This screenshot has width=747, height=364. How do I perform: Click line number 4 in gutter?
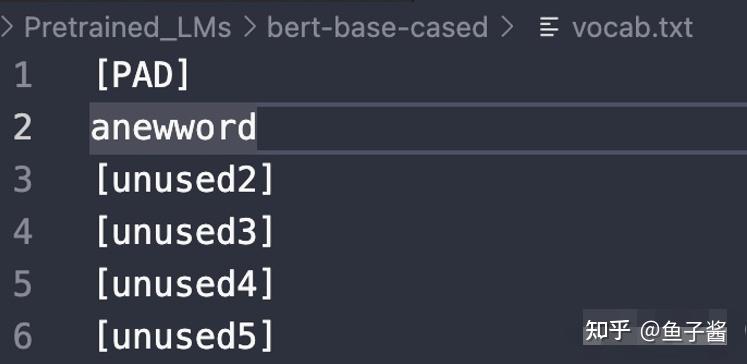pyautogui.click(x=23, y=232)
